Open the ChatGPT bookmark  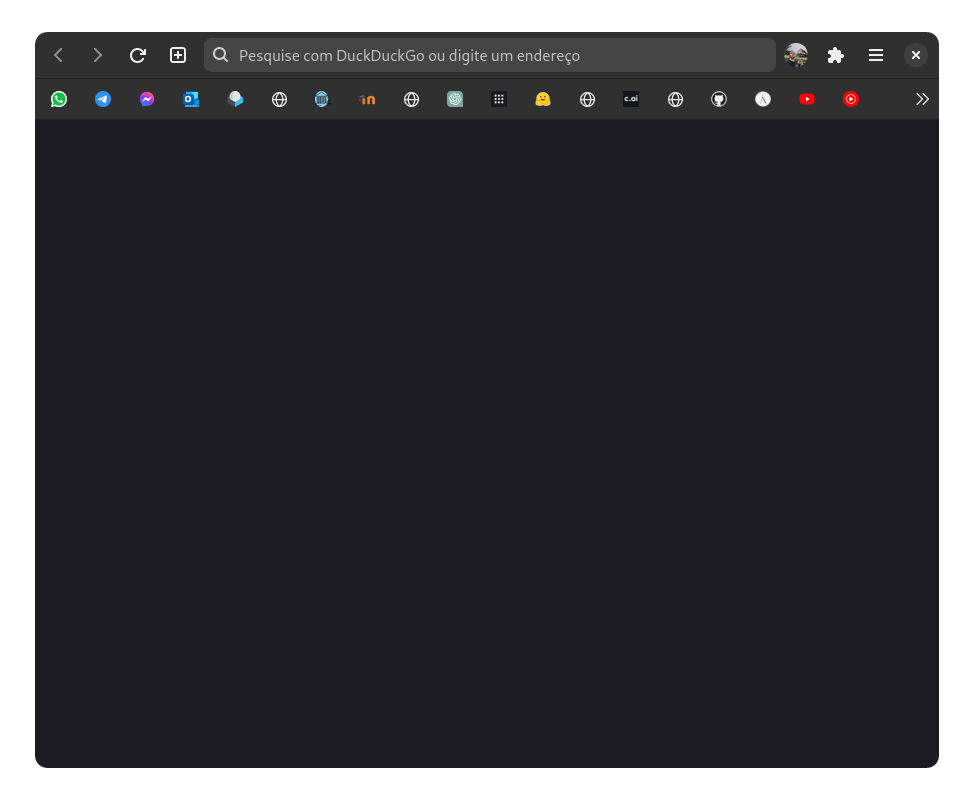point(455,99)
